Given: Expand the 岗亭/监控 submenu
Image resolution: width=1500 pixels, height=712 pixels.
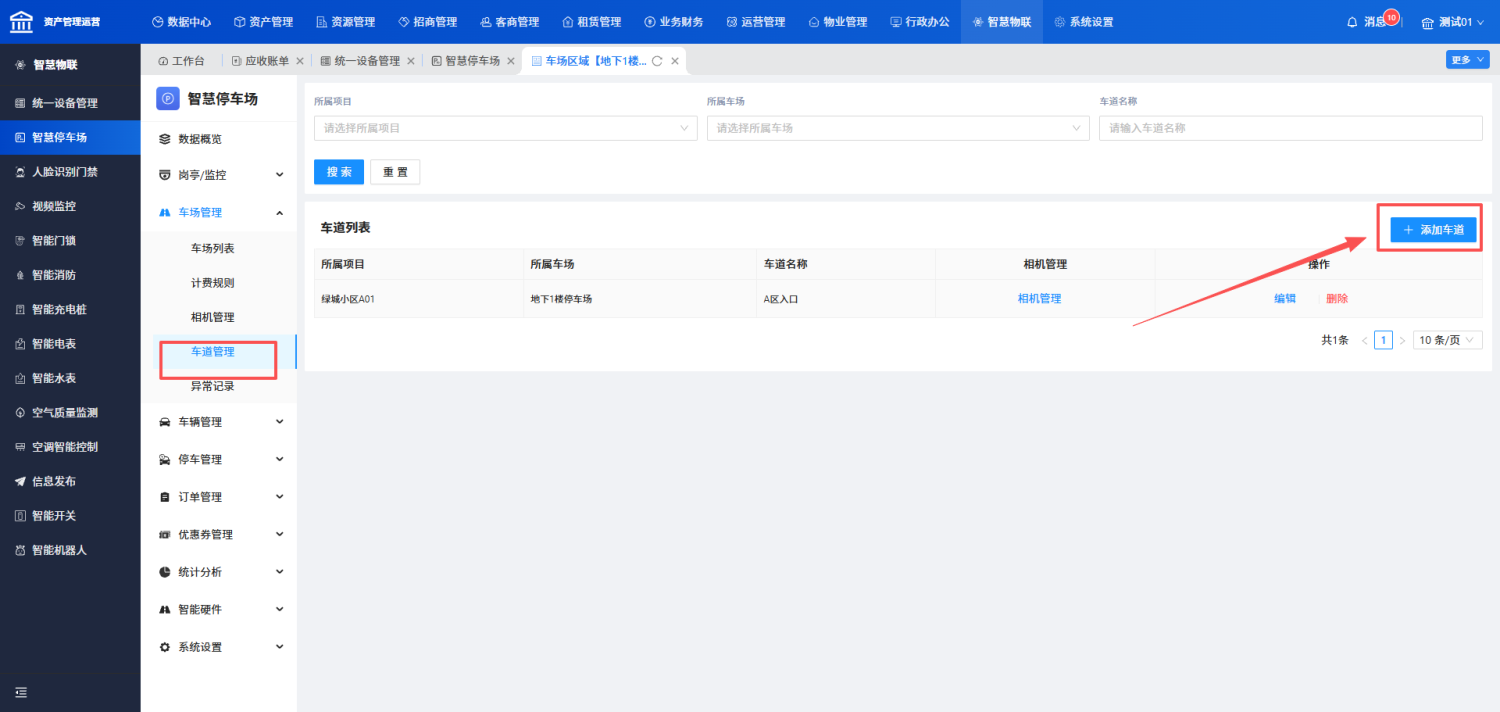Looking at the screenshot, I should (x=219, y=175).
